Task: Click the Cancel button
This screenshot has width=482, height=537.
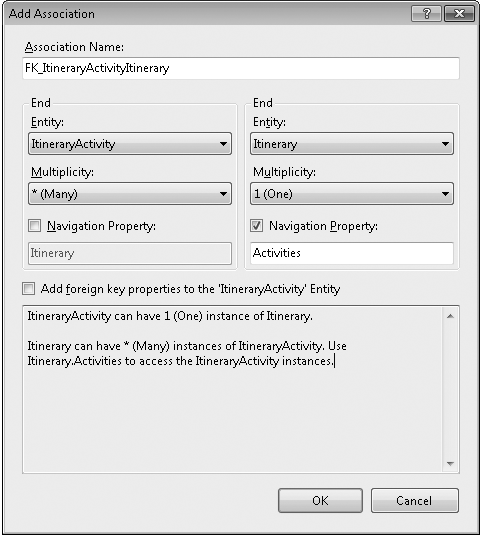Action: click(x=415, y=501)
